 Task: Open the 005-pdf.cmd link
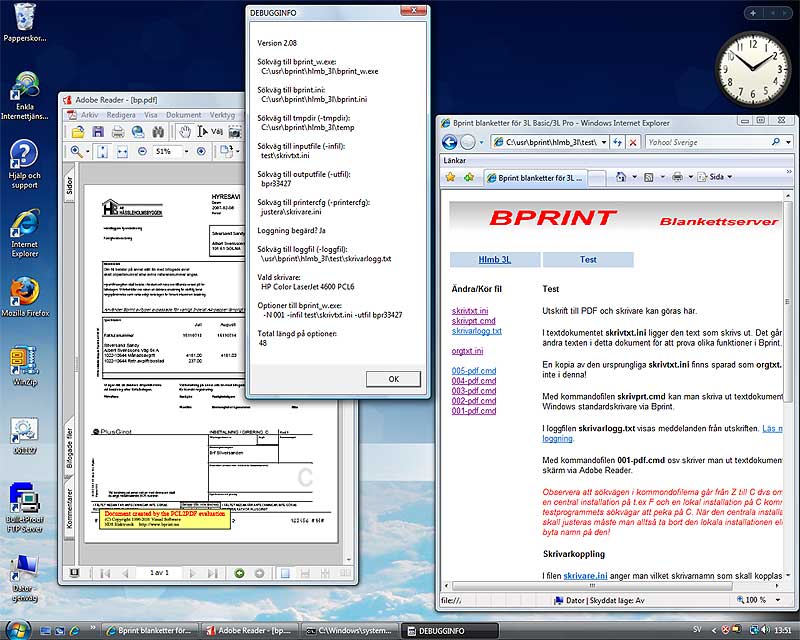click(474, 371)
